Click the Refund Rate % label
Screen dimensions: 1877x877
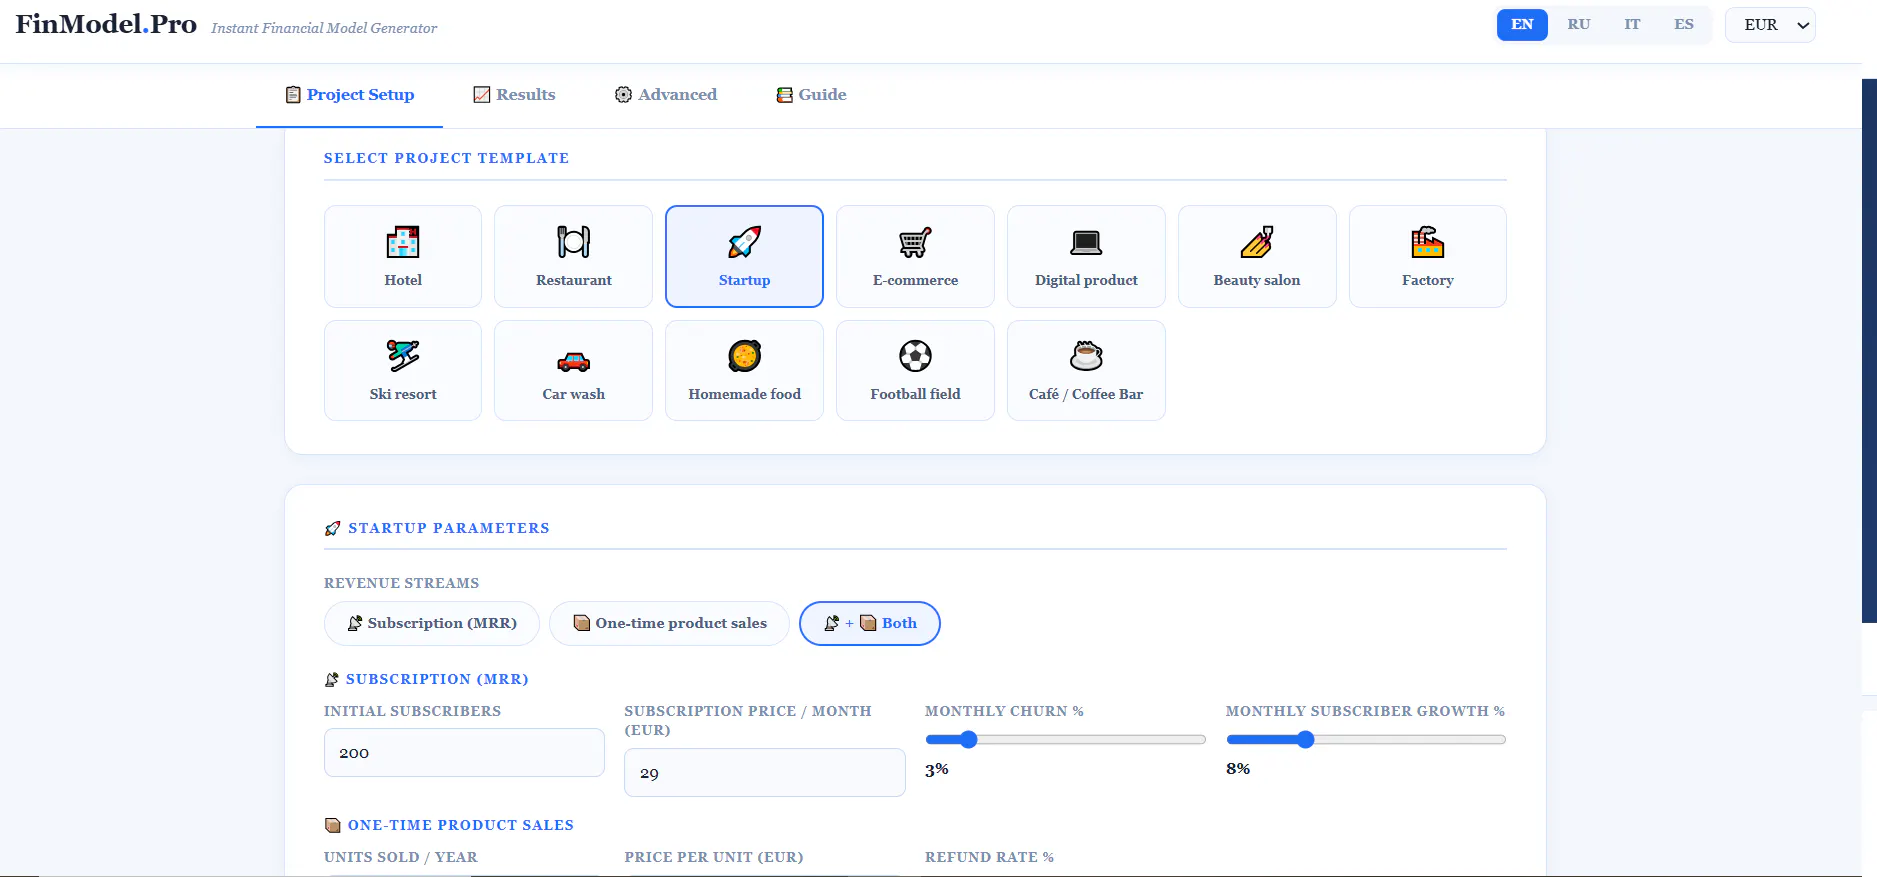point(989,857)
